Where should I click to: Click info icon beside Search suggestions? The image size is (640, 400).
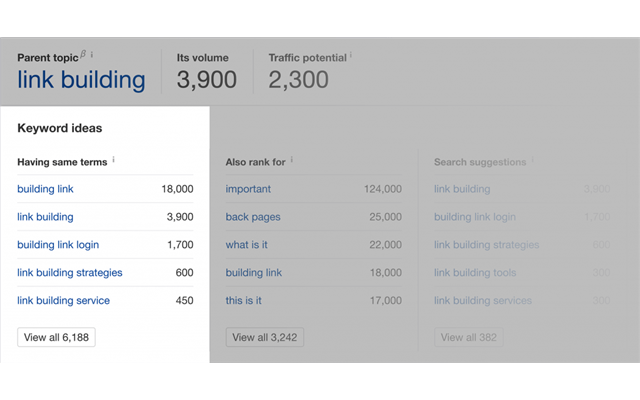tap(532, 159)
